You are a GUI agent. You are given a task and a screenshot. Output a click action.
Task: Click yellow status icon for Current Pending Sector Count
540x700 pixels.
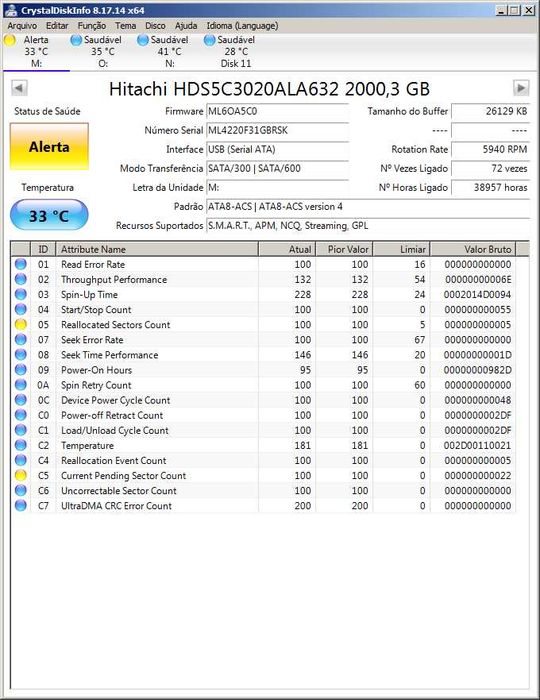point(21,475)
